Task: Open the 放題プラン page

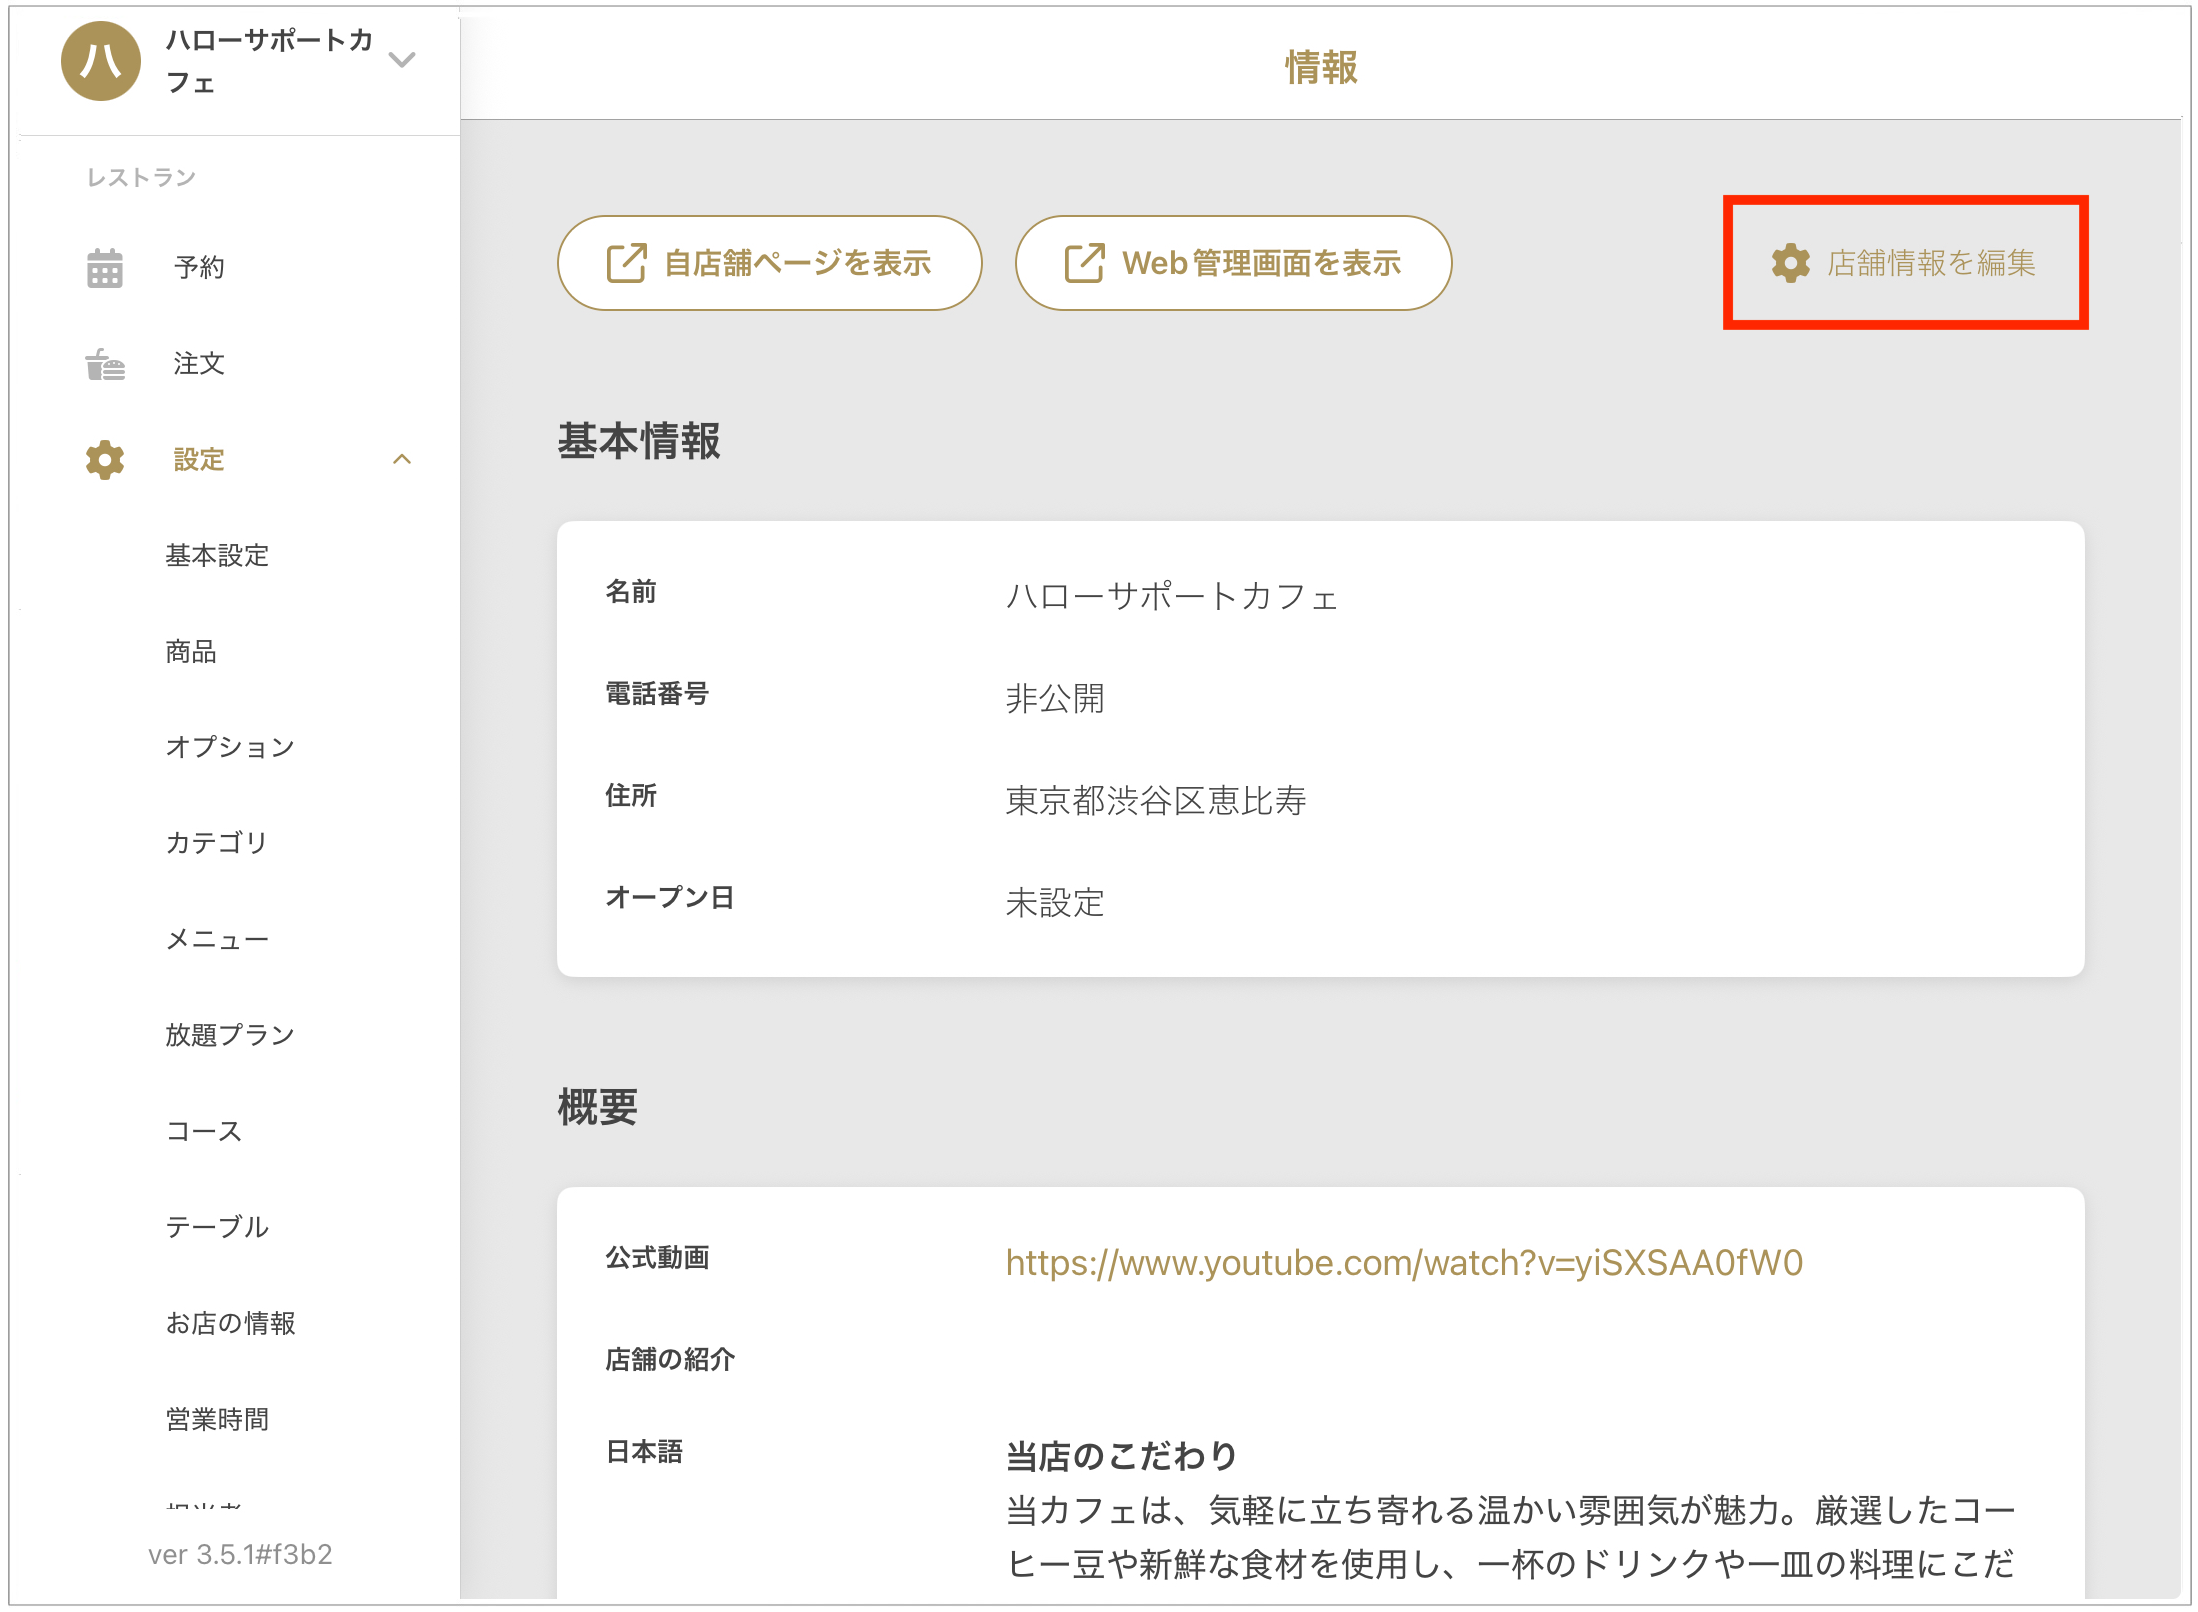Action: 230,1035
